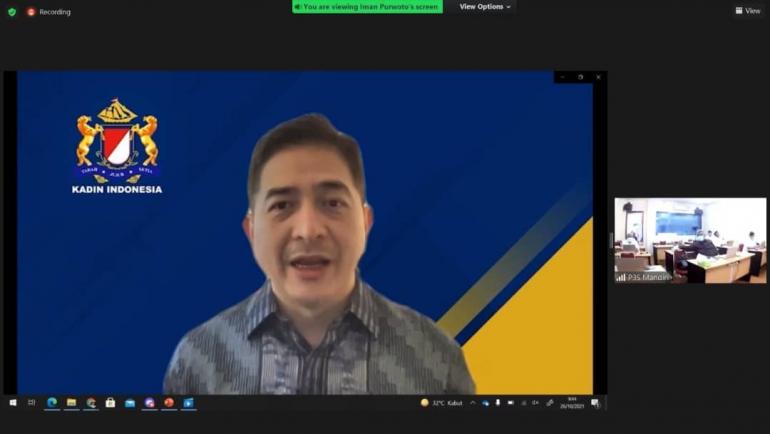Open PowerPoint from the taskbar
The image size is (770, 434).
[169, 403]
